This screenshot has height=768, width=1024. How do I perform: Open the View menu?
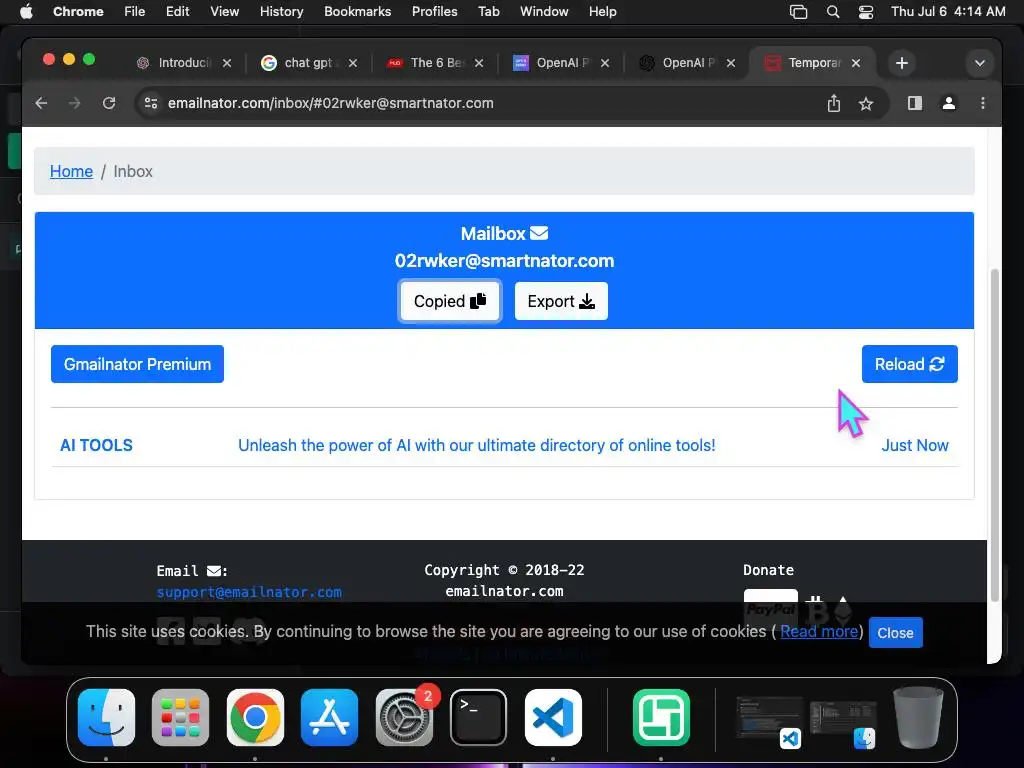coord(225,12)
